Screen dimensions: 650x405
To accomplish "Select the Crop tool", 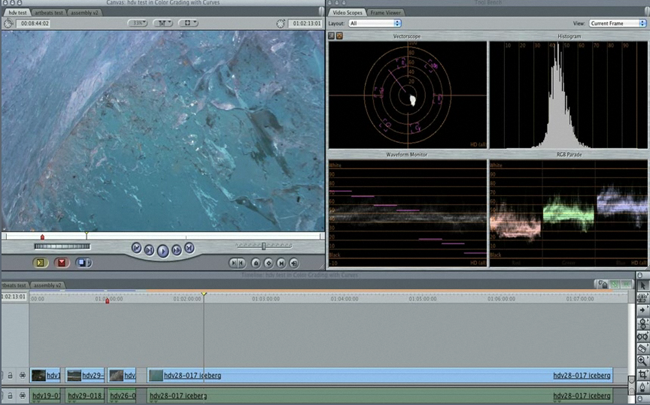I will pos(643,374).
